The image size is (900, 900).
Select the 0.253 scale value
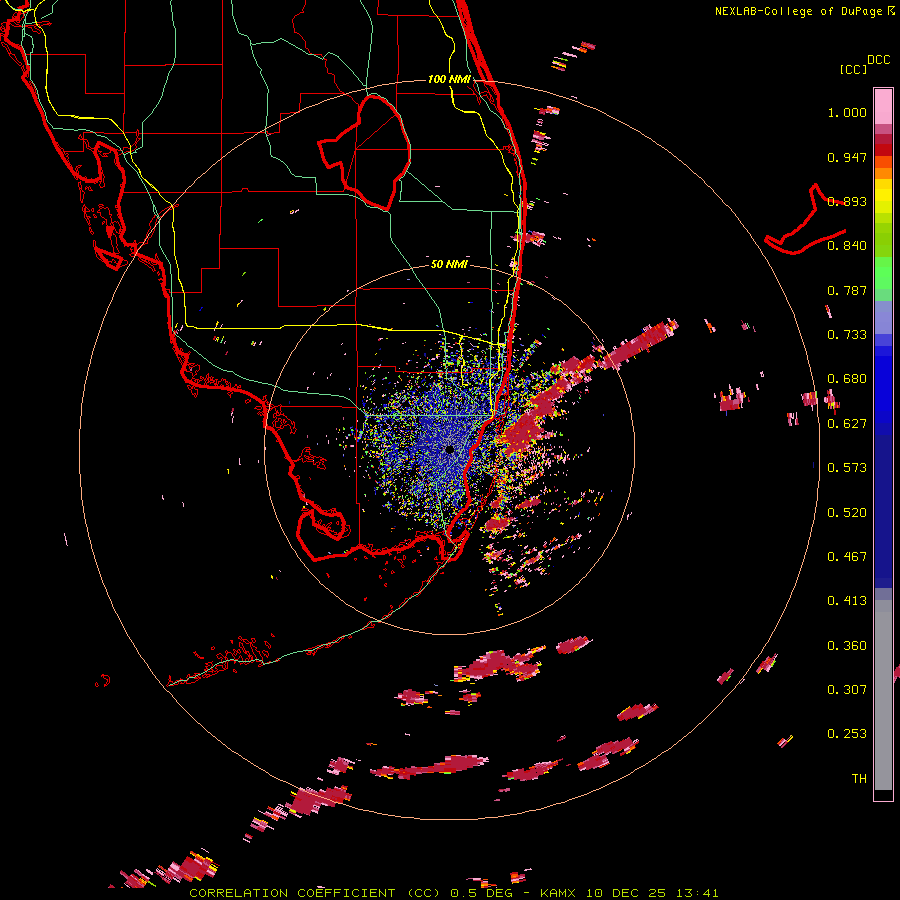tap(847, 734)
